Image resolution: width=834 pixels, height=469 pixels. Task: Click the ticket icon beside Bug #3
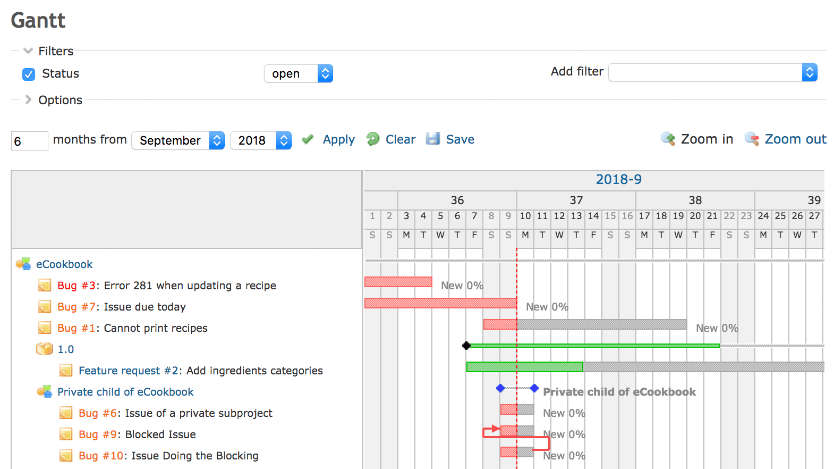[45, 286]
